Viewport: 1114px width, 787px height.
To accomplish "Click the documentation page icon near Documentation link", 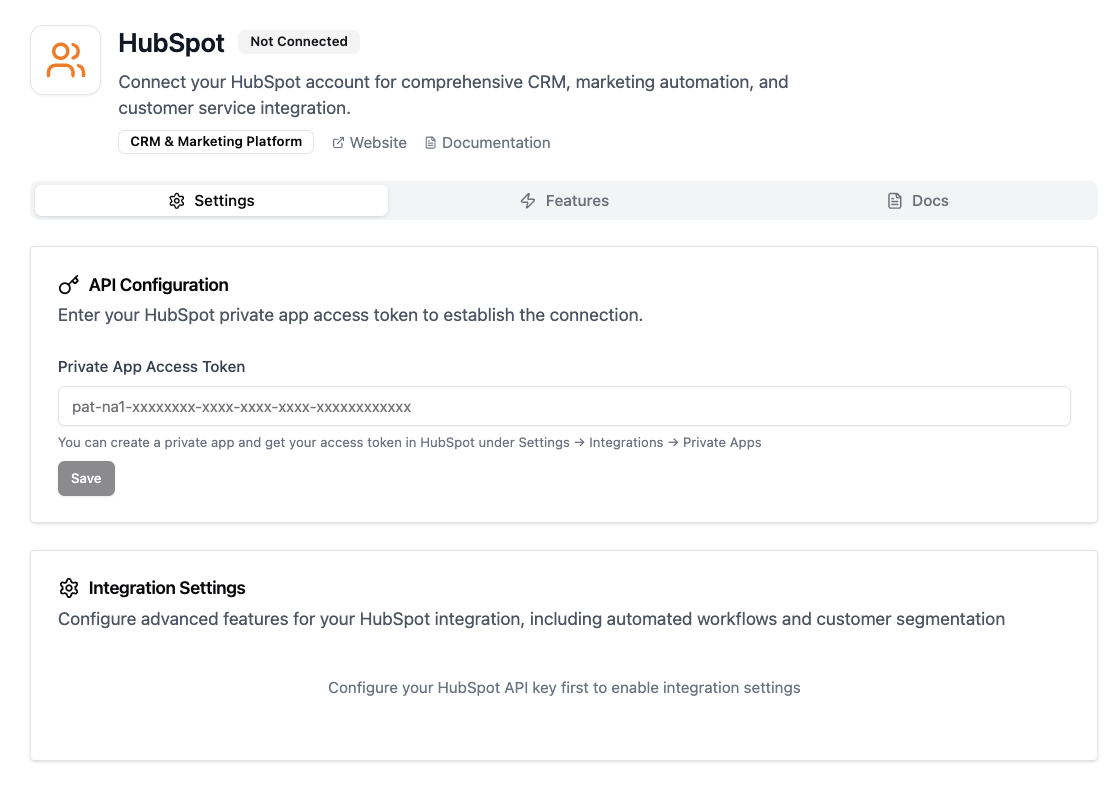I will tap(430, 142).
